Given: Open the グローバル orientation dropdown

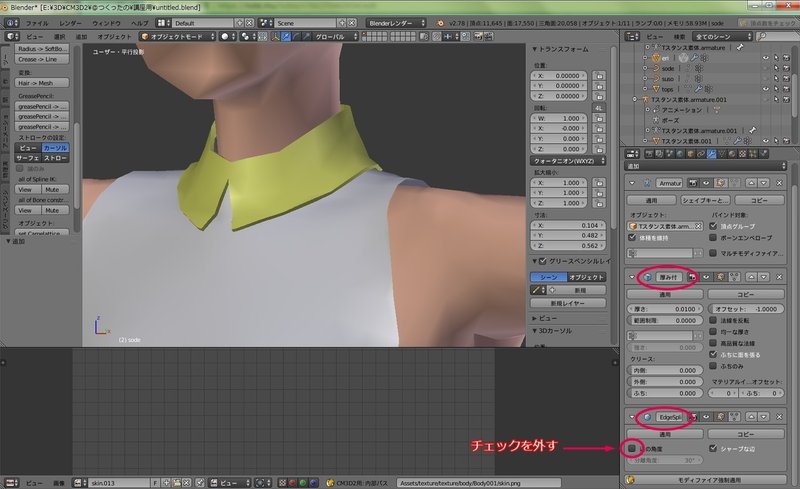Looking at the screenshot, I should (335, 37).
